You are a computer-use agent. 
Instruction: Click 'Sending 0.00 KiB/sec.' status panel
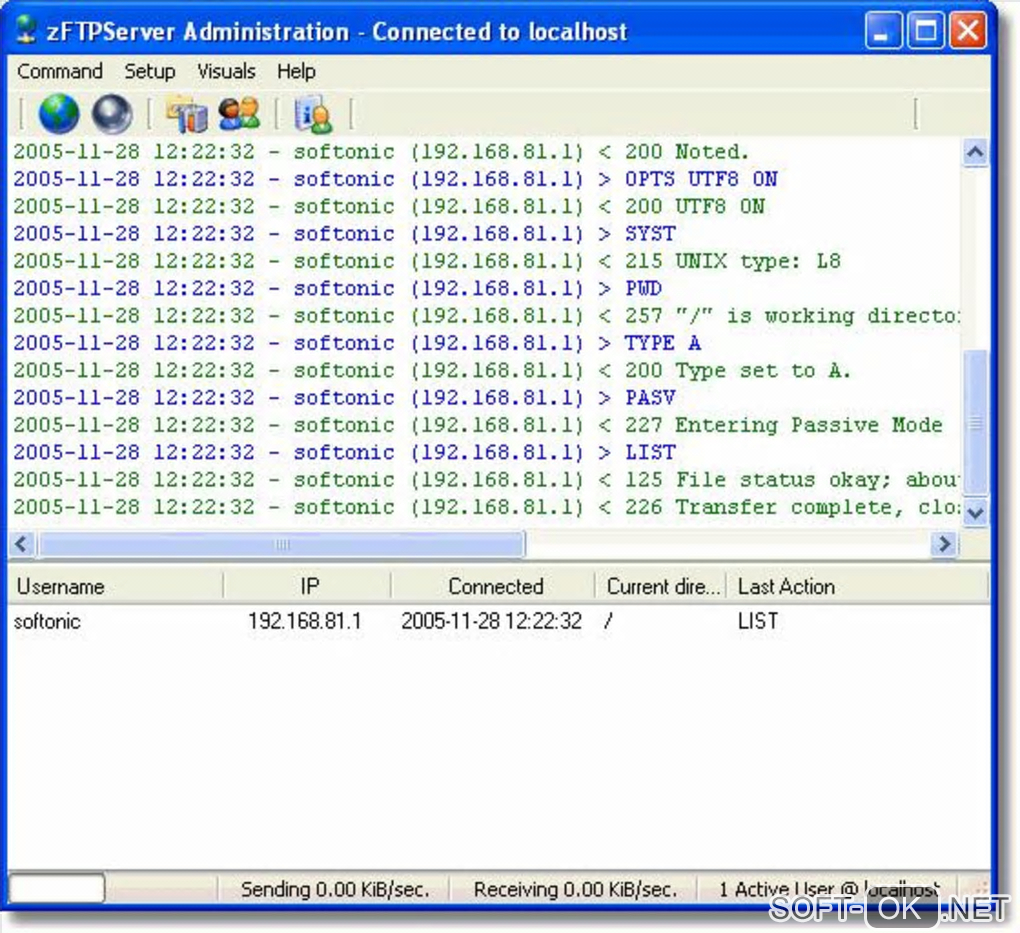click(334, 889)
